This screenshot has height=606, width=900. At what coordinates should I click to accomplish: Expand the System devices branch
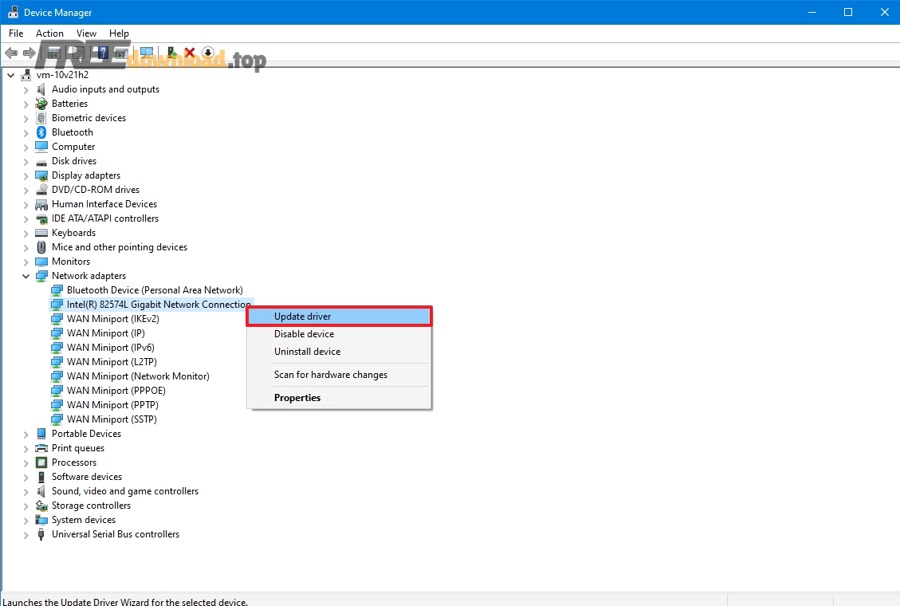(x=26, y=520)
